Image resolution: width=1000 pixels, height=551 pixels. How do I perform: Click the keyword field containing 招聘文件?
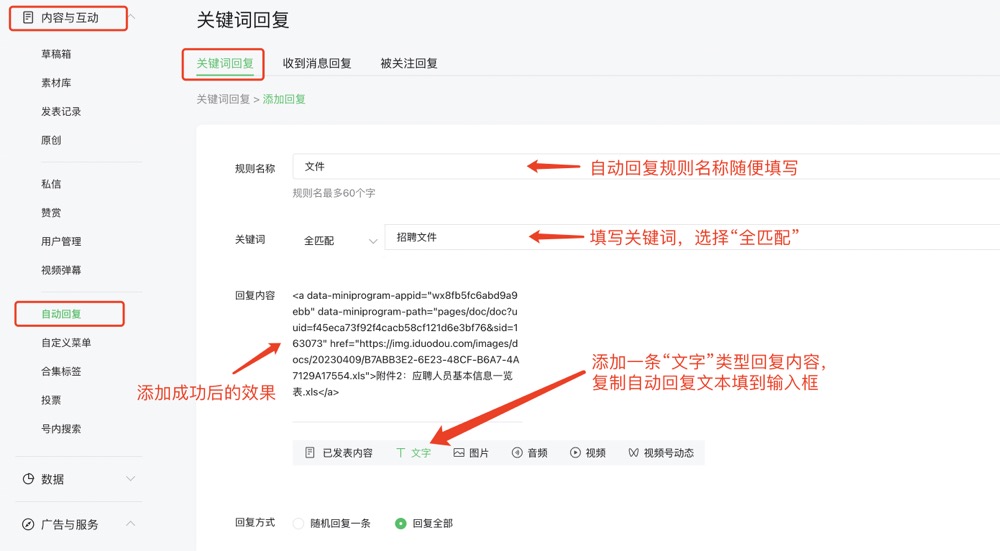[690, 237]
